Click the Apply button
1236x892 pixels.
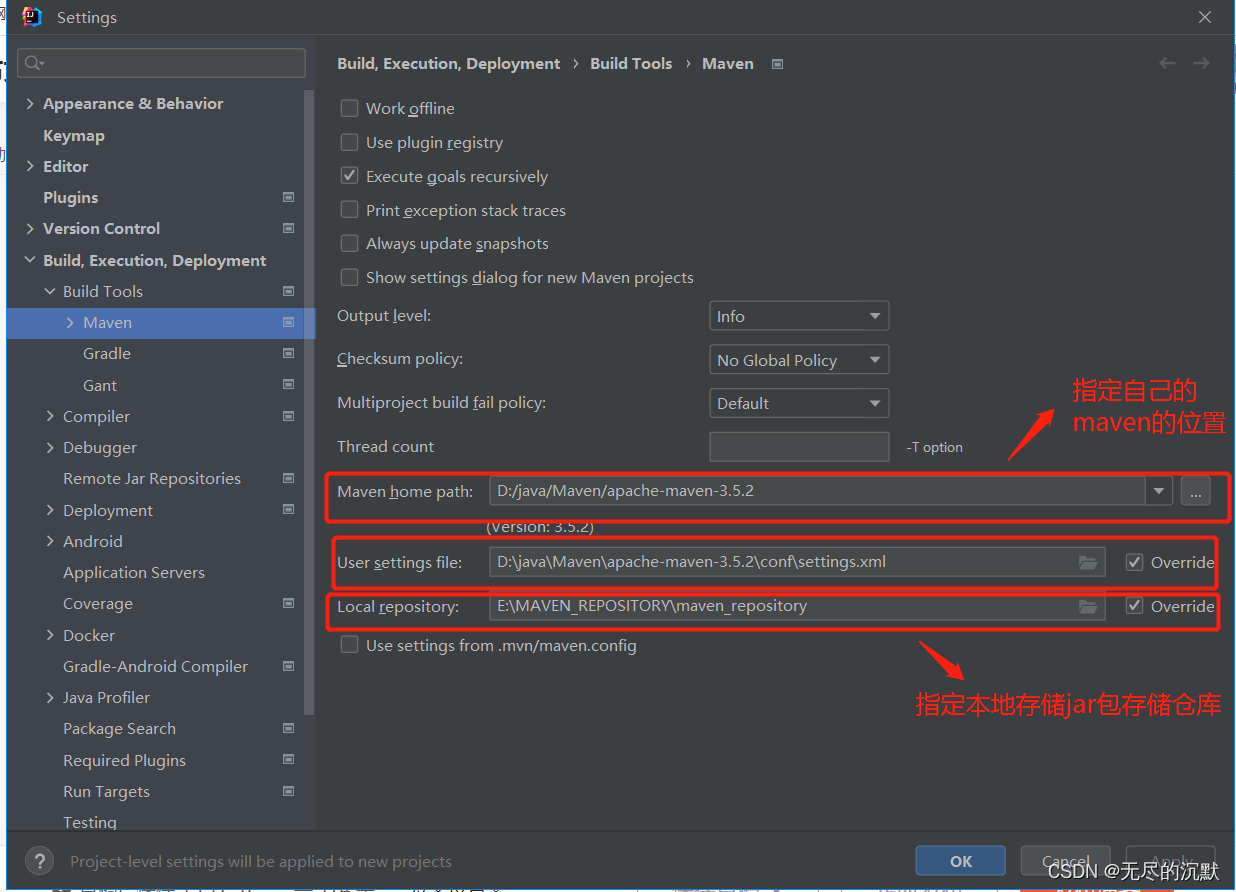tap(1171, 861)
